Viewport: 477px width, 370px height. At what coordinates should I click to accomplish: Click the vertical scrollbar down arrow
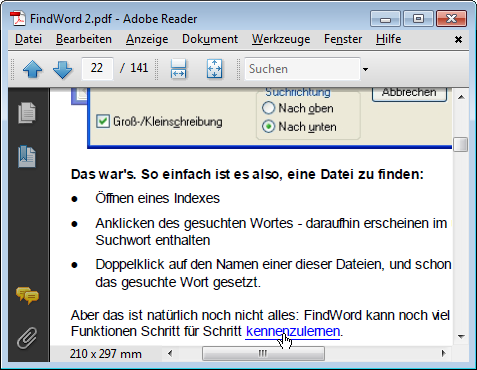pyautogui.click(x=461, y=337)
